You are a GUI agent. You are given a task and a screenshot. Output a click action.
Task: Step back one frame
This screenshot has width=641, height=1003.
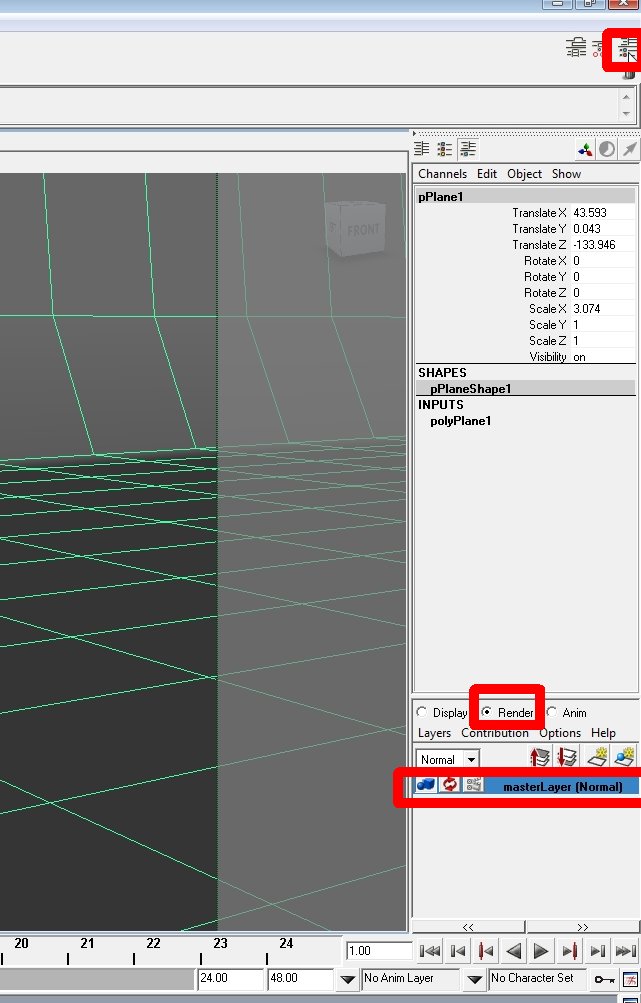457,951
